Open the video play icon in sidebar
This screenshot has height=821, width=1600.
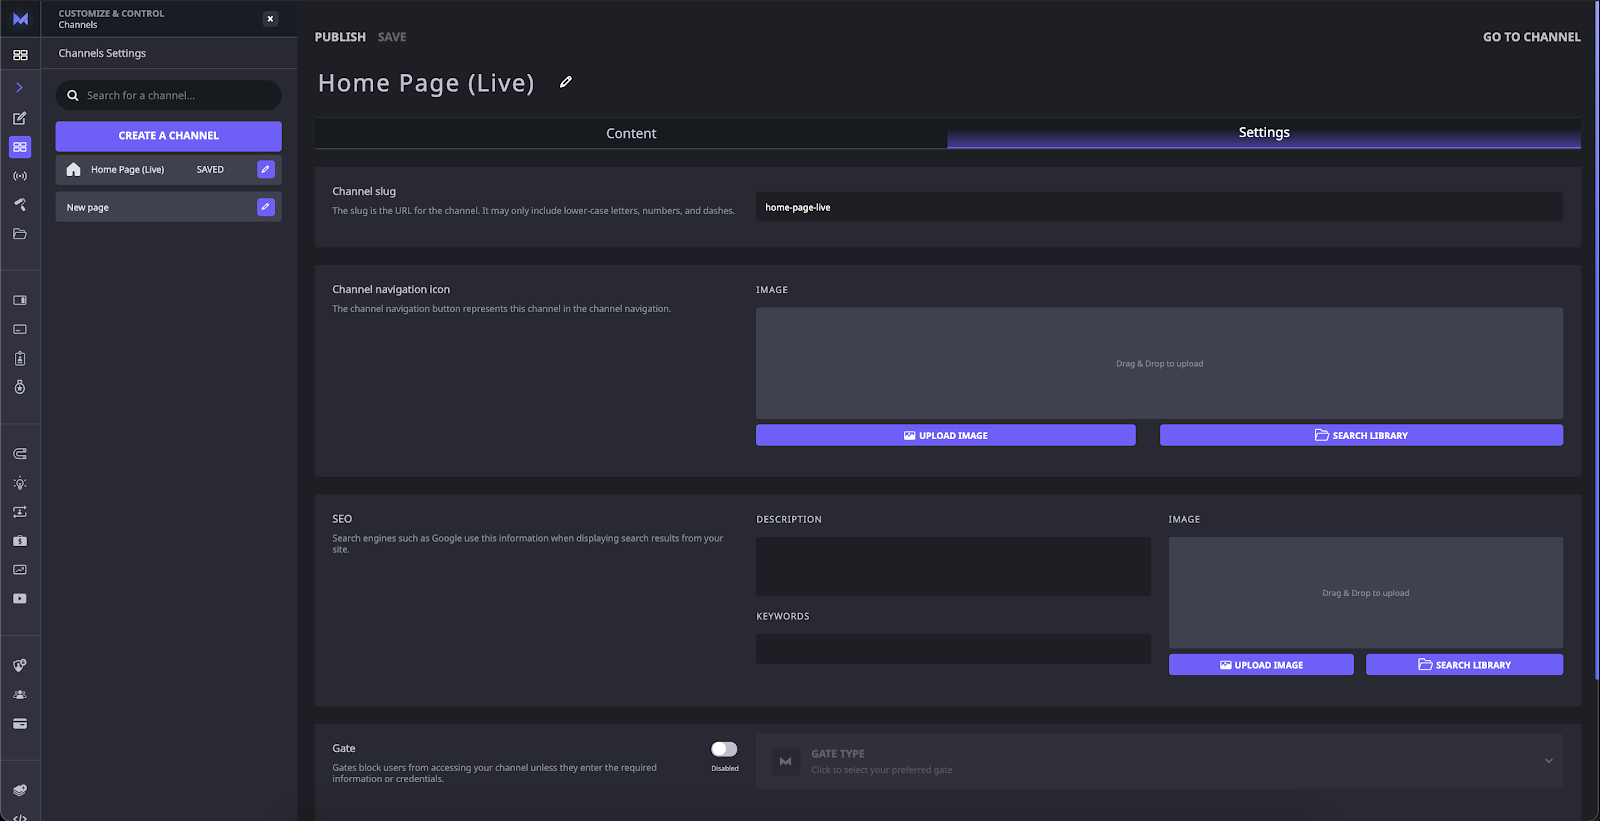[x=20, y=599]
